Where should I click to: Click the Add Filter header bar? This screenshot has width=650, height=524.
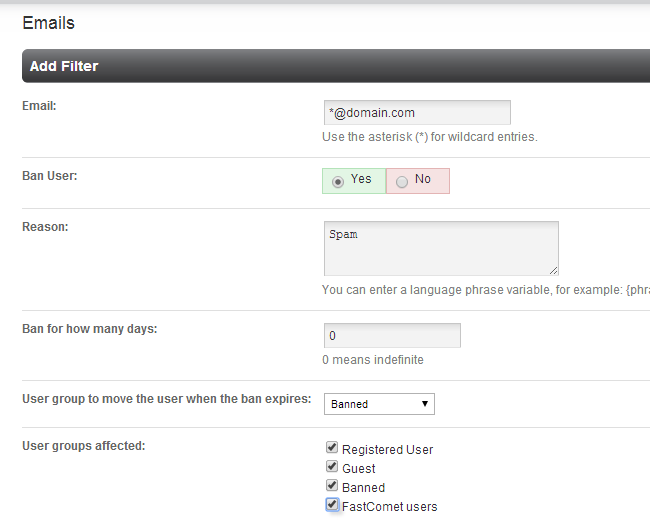click(x=336, y=66)
